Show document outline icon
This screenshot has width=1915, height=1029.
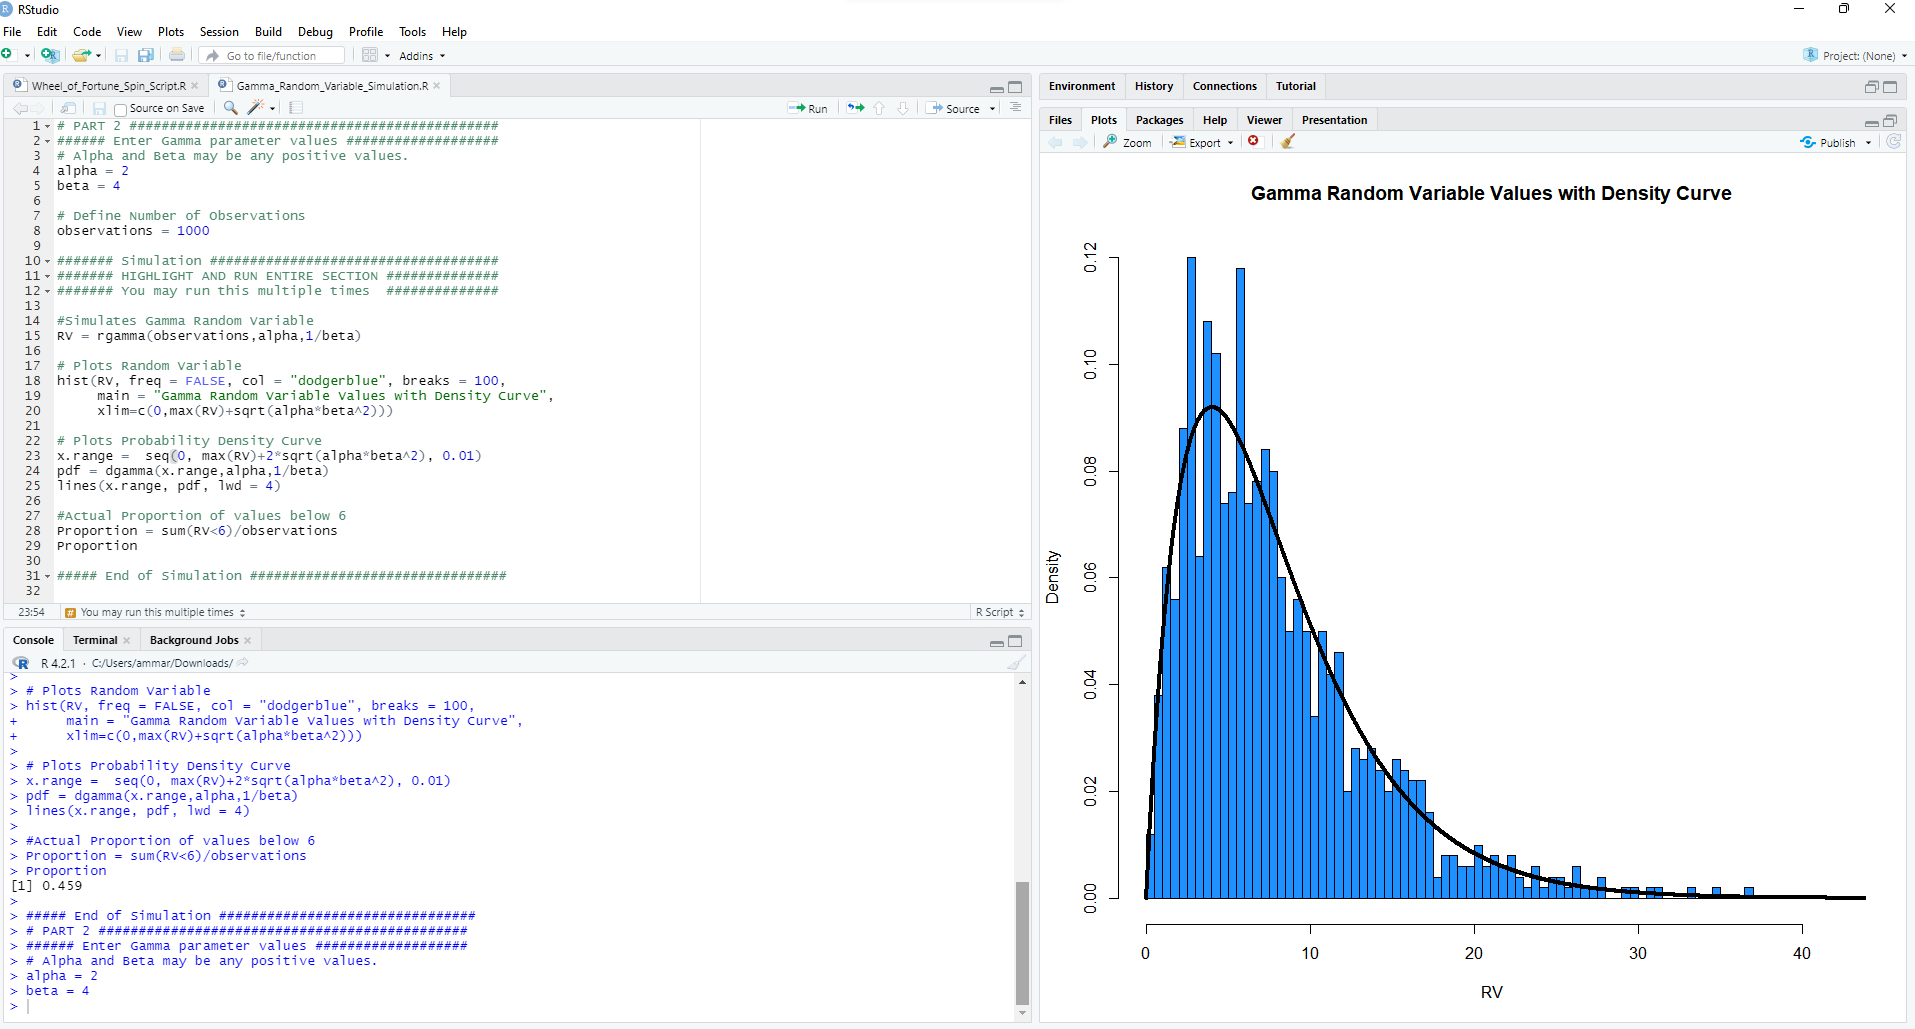click(1015, 108)
